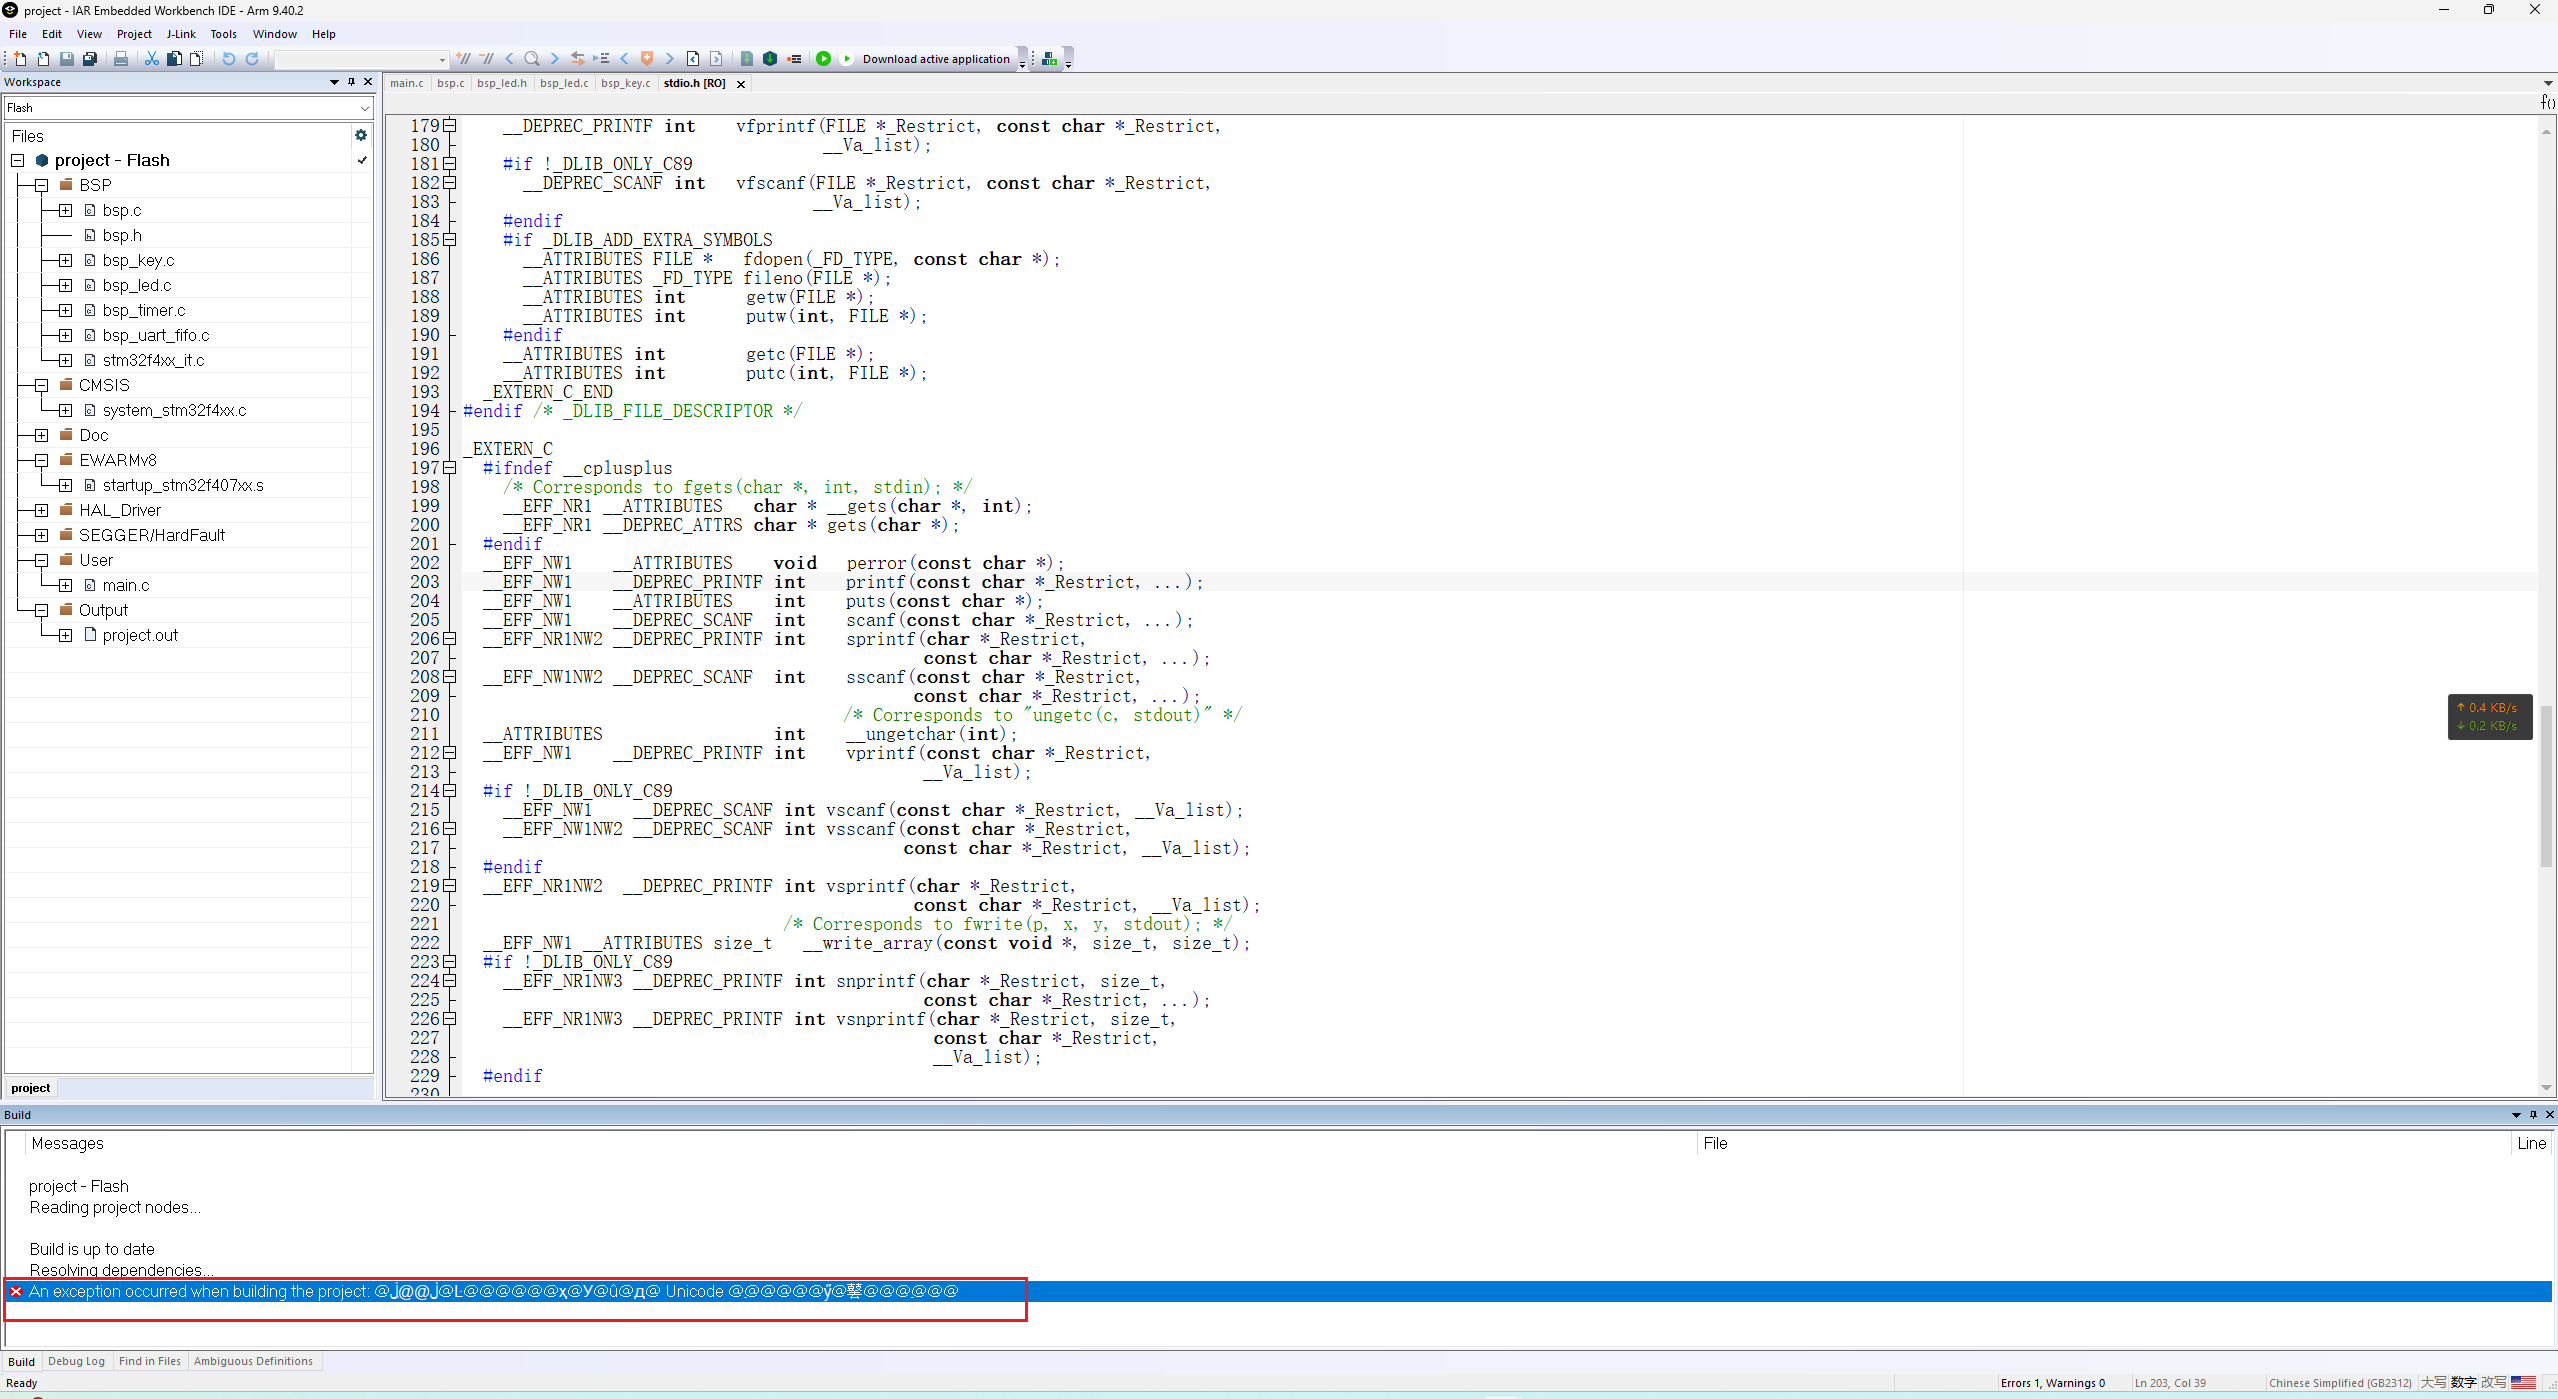Image resolution: width=2558 pixels, height=1399 pixels.
Task: Click the New Document toolbar icon
Action: (x=20, y=59)
